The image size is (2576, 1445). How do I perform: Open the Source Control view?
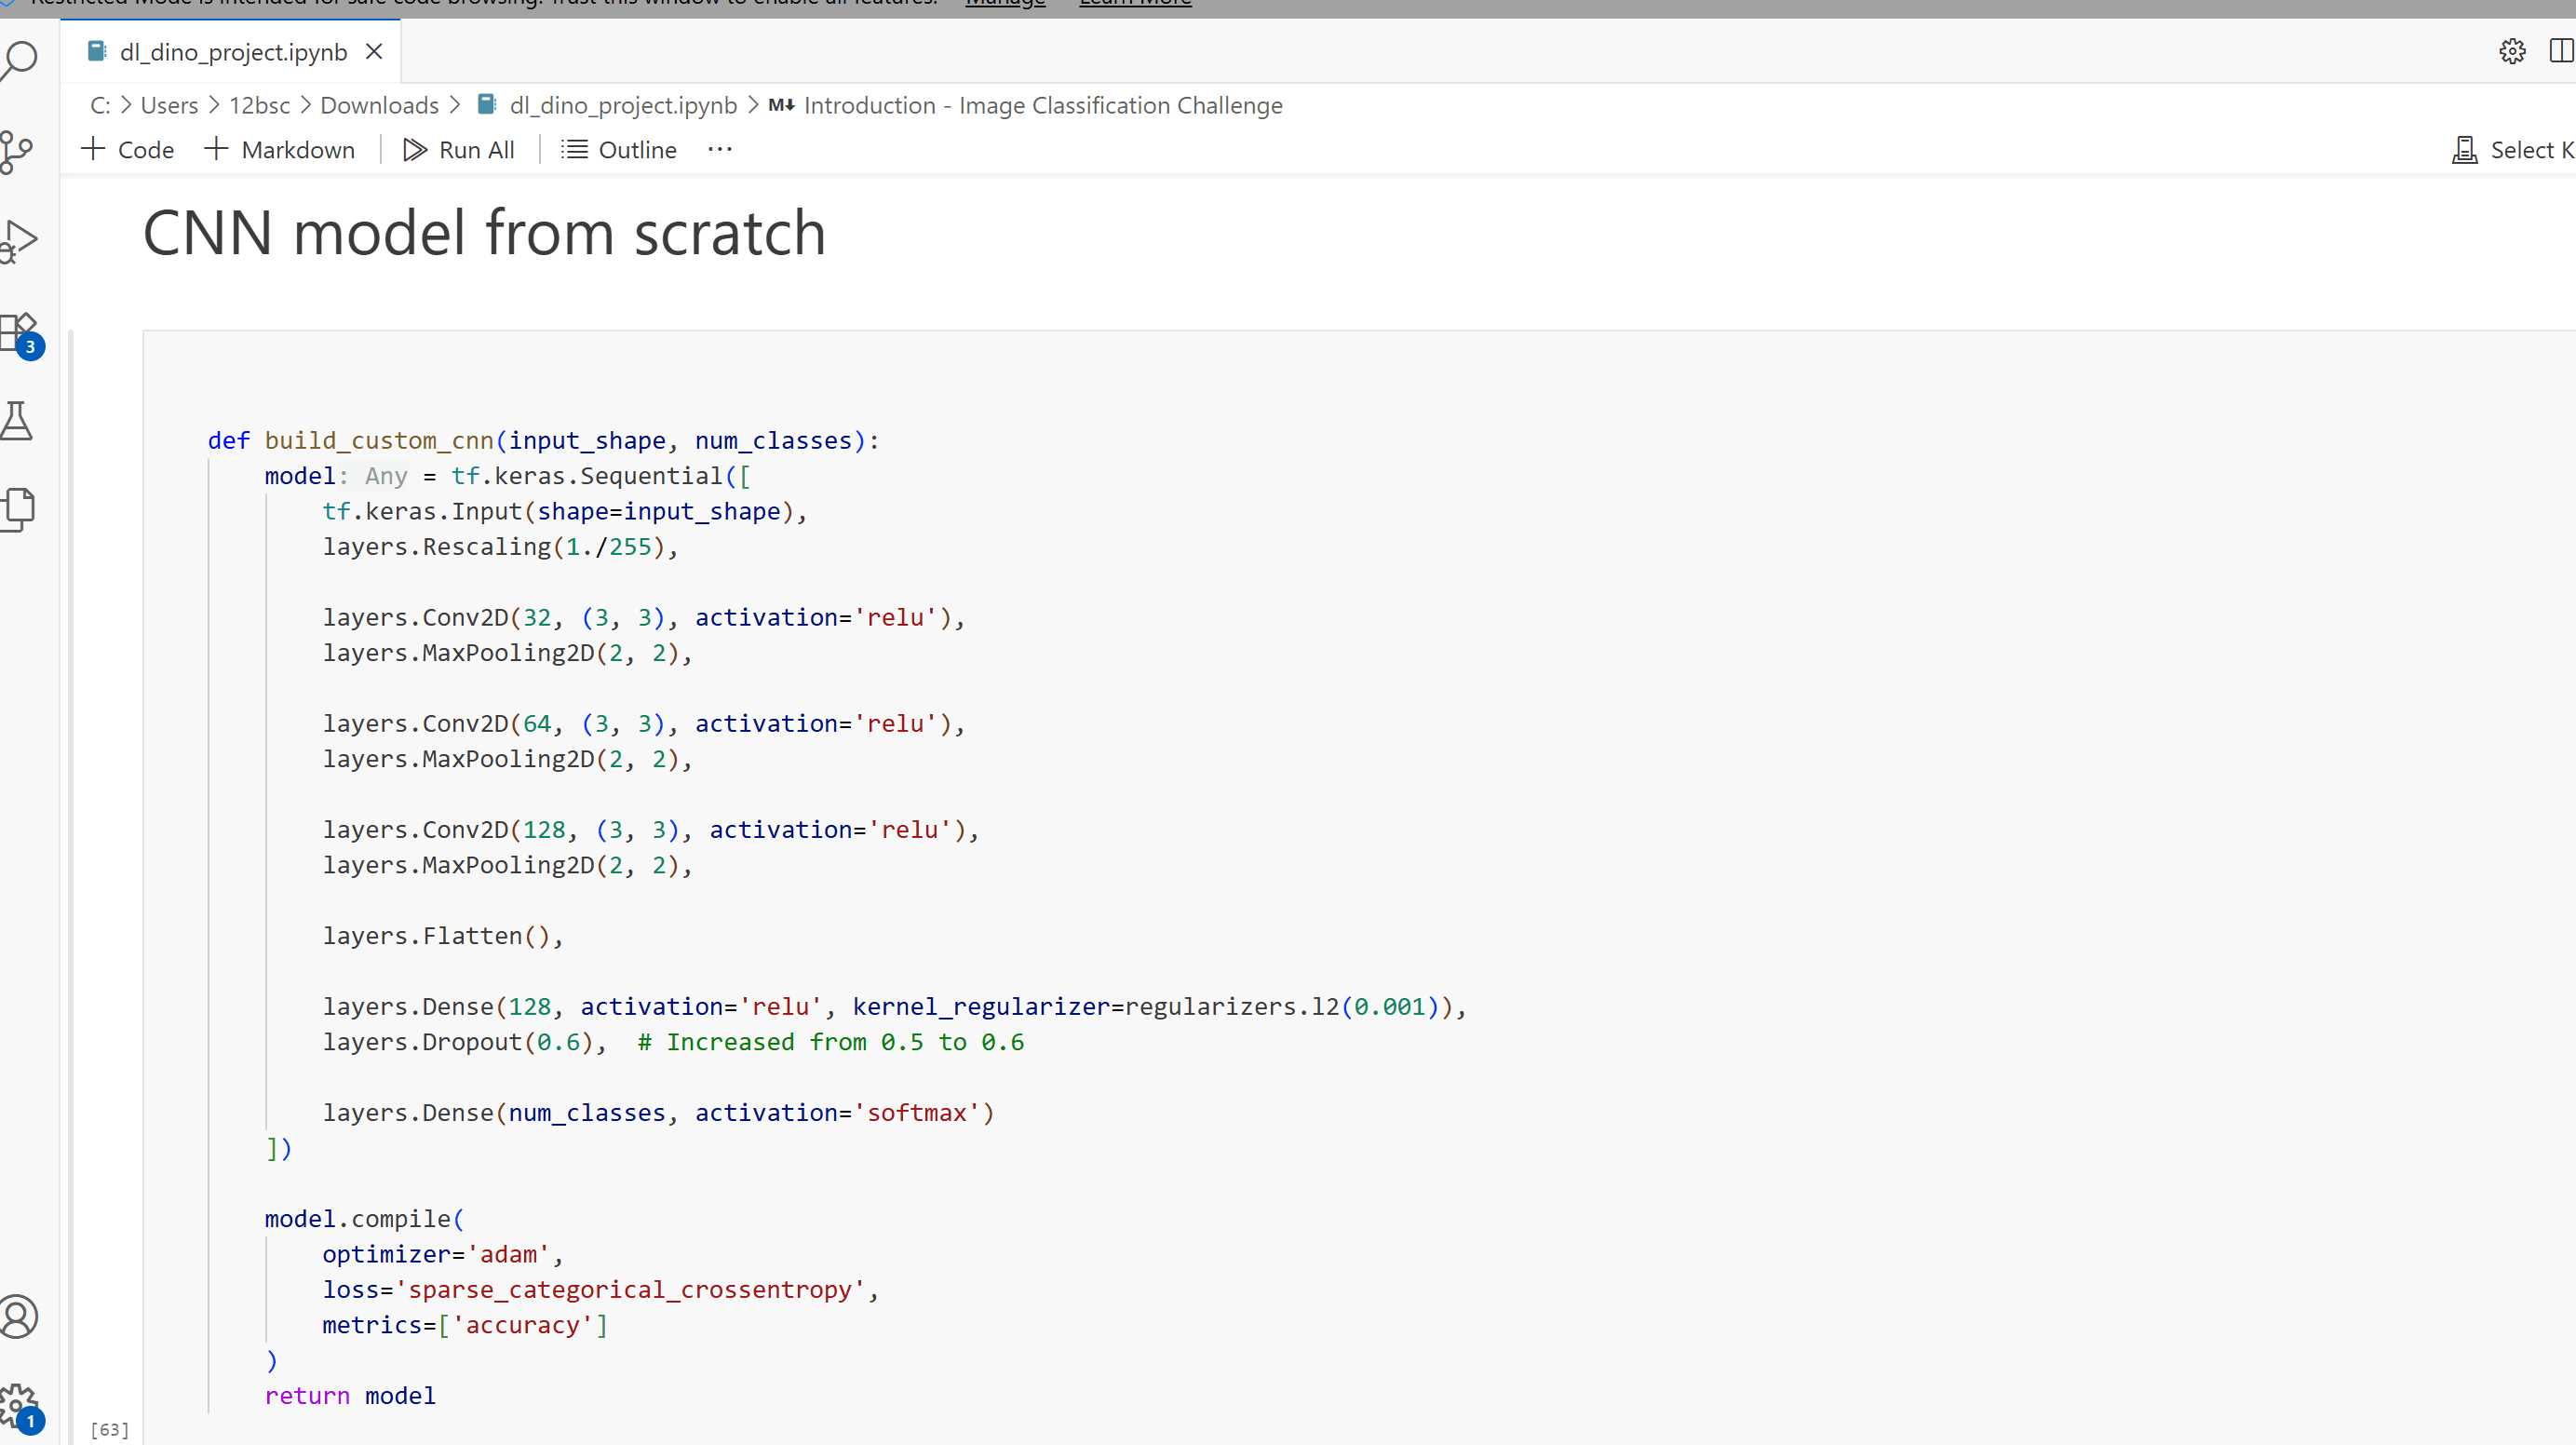click(16, 152)
